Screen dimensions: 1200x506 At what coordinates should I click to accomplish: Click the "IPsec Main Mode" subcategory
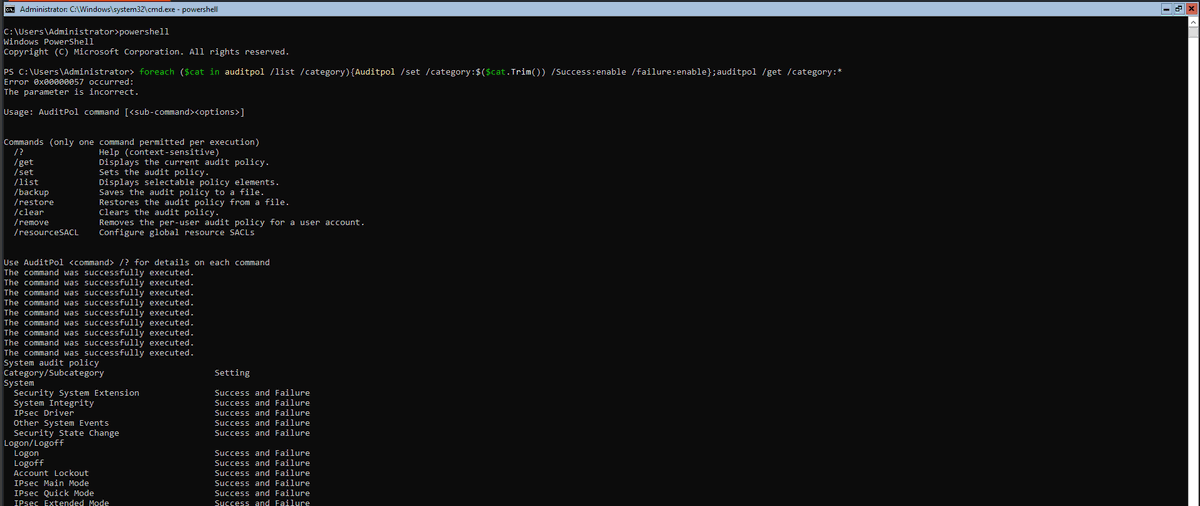point(52,482)
